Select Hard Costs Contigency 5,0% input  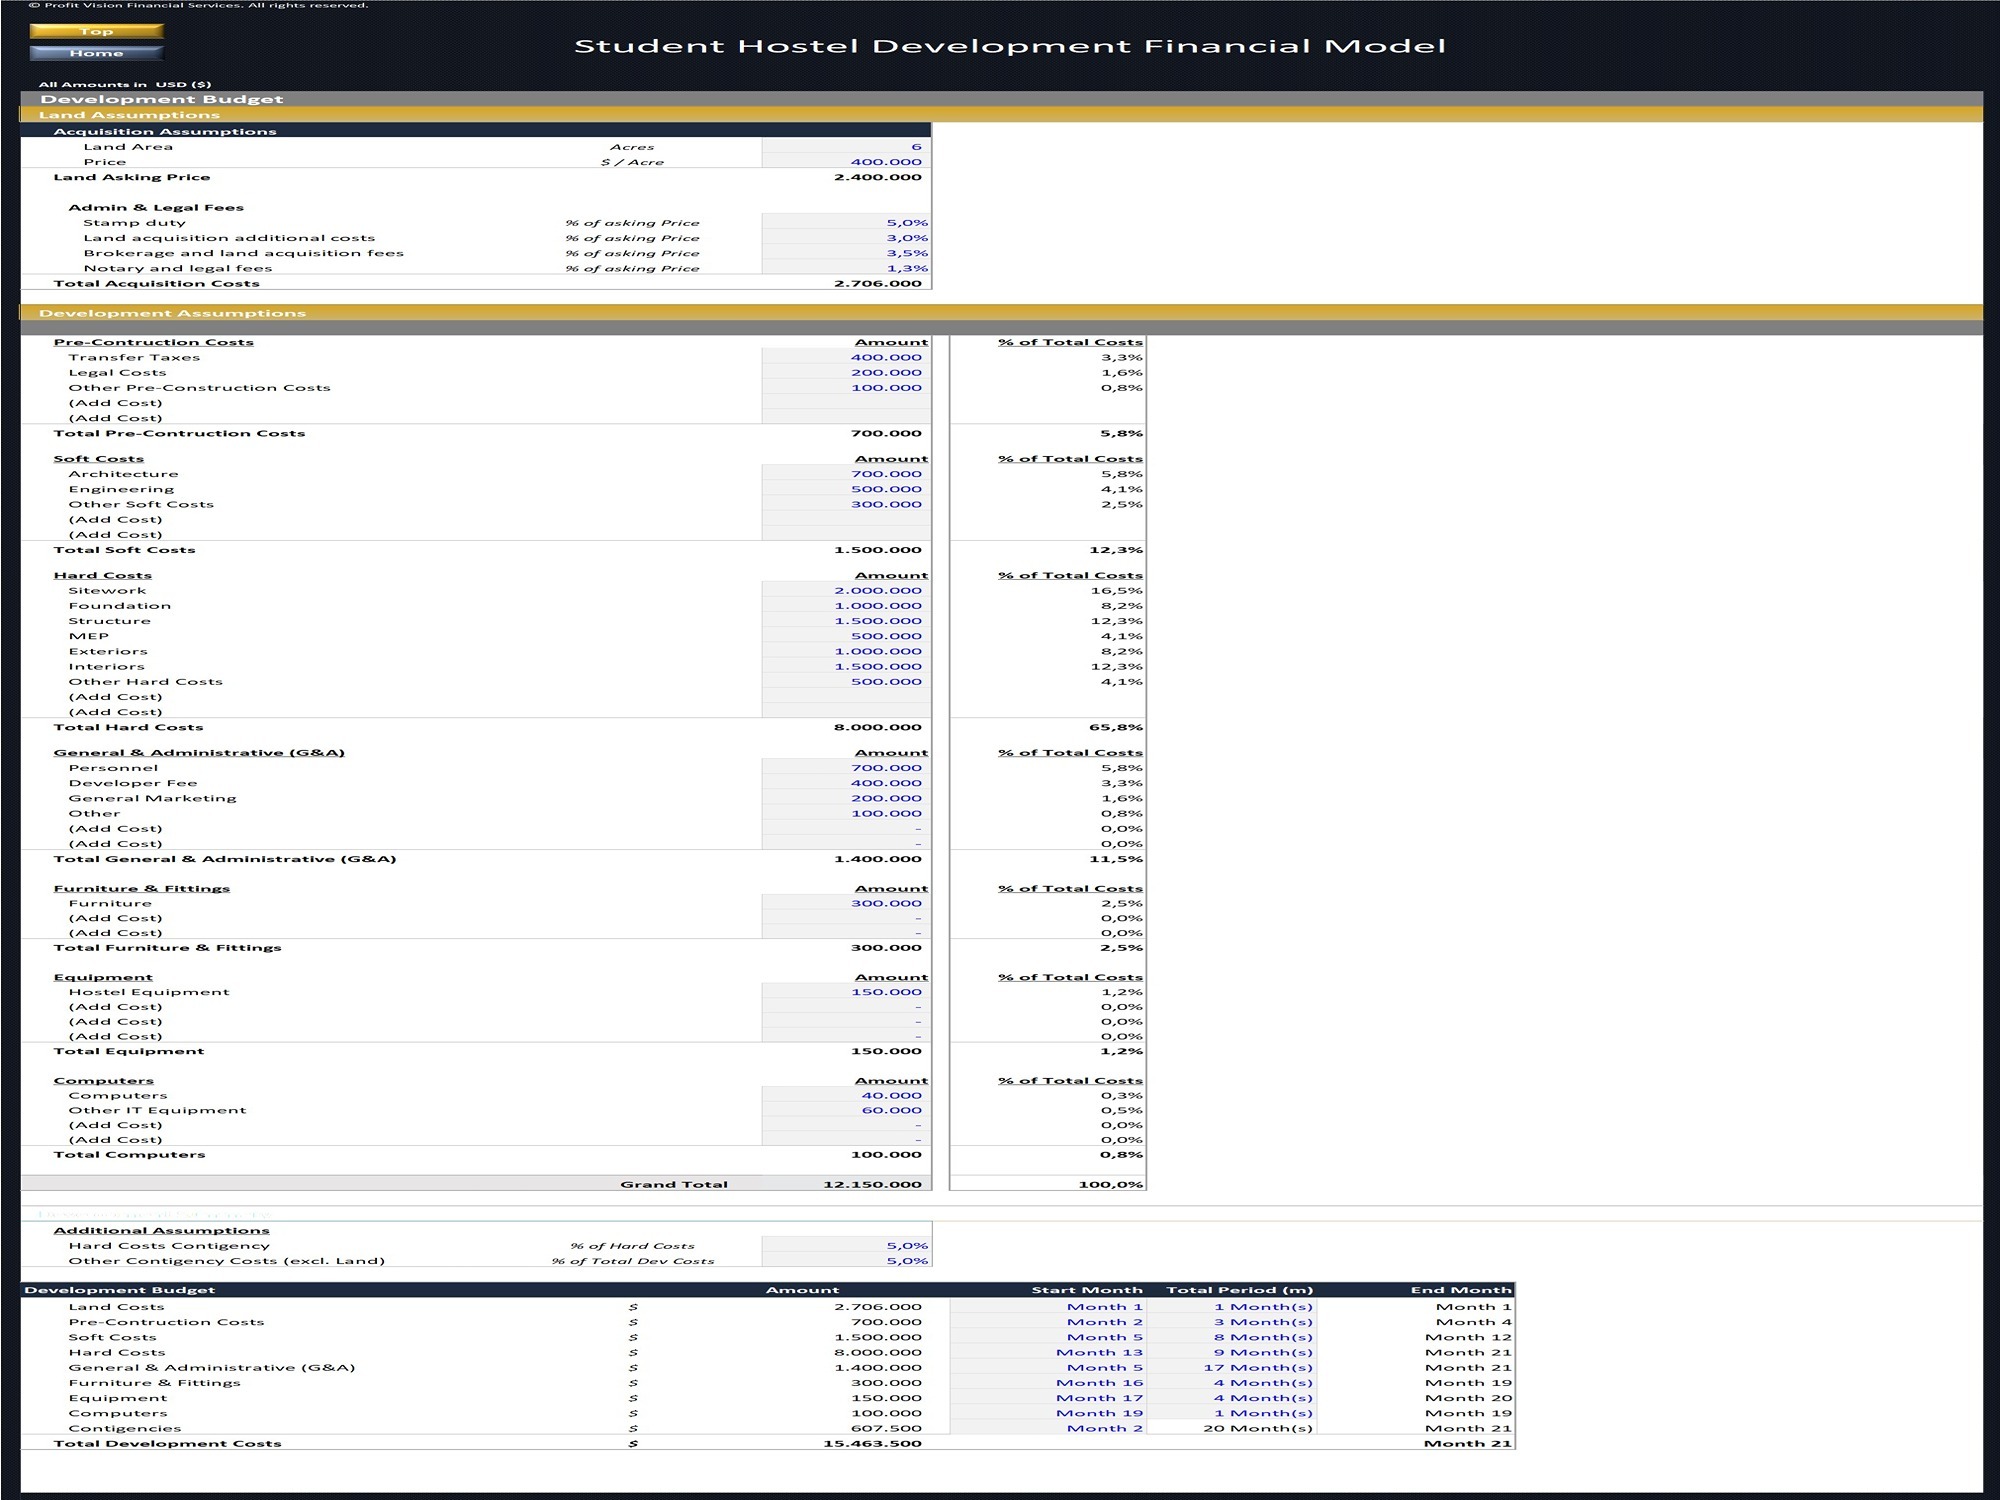(x=846, y=1245)
